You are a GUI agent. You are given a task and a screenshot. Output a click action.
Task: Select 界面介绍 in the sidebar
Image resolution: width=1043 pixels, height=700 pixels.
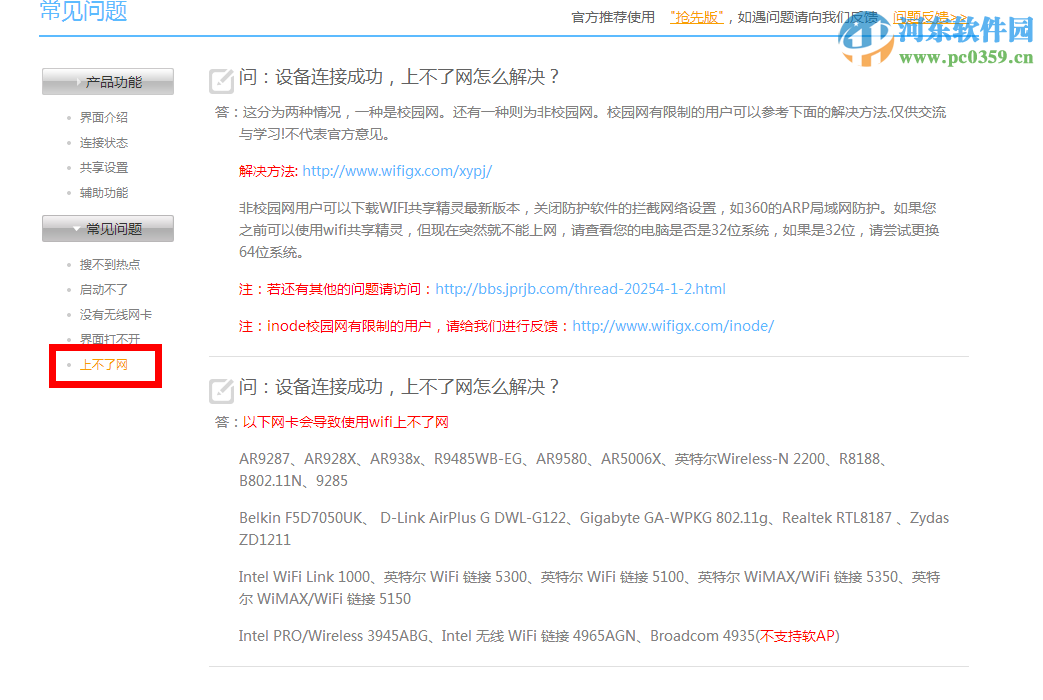click(x=104, y=117)
